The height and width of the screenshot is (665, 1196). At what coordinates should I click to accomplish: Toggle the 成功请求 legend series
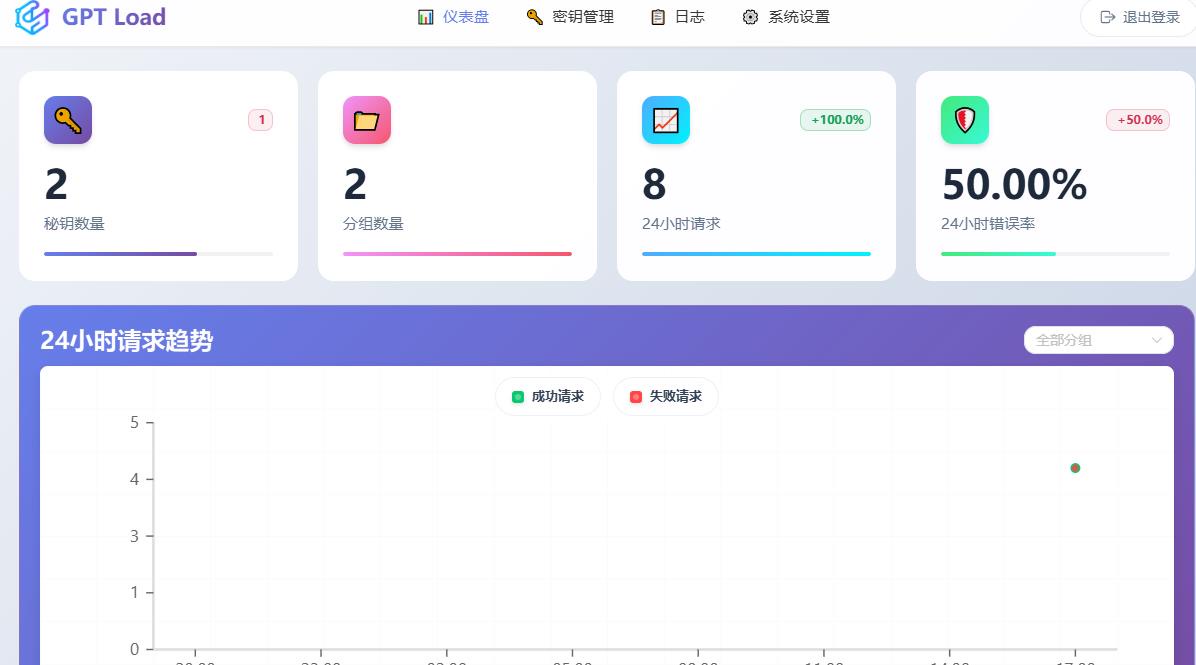547,397
